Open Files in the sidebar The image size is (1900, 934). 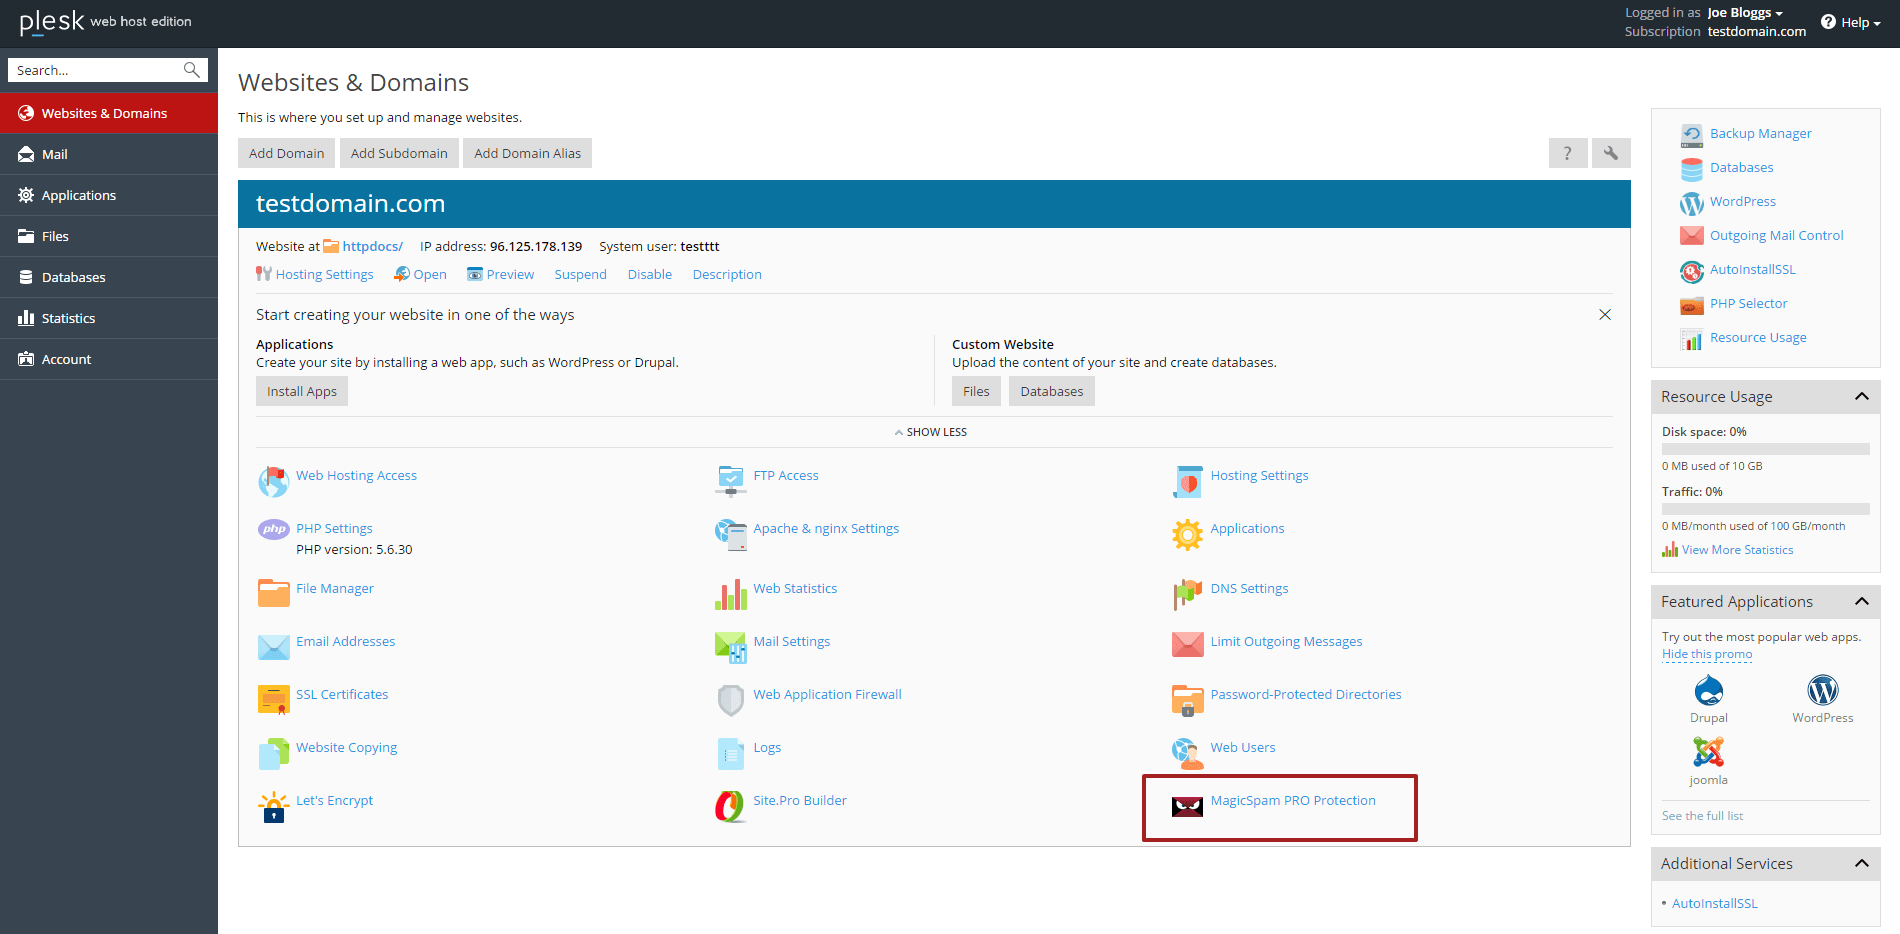click(109, 236)
